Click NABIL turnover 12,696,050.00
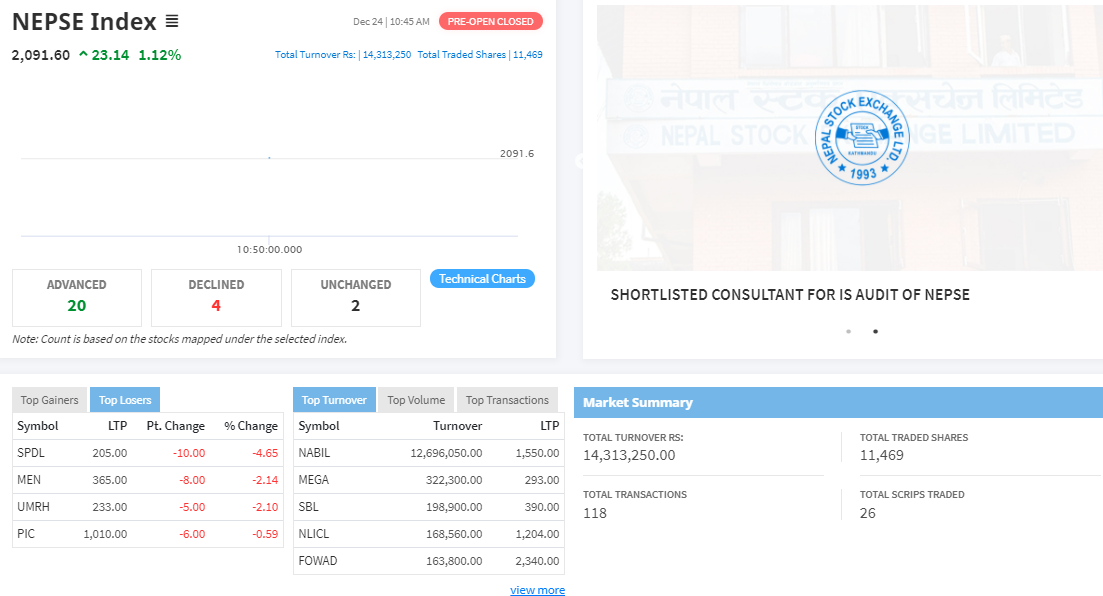The image size is (1103, 596). 446,453
